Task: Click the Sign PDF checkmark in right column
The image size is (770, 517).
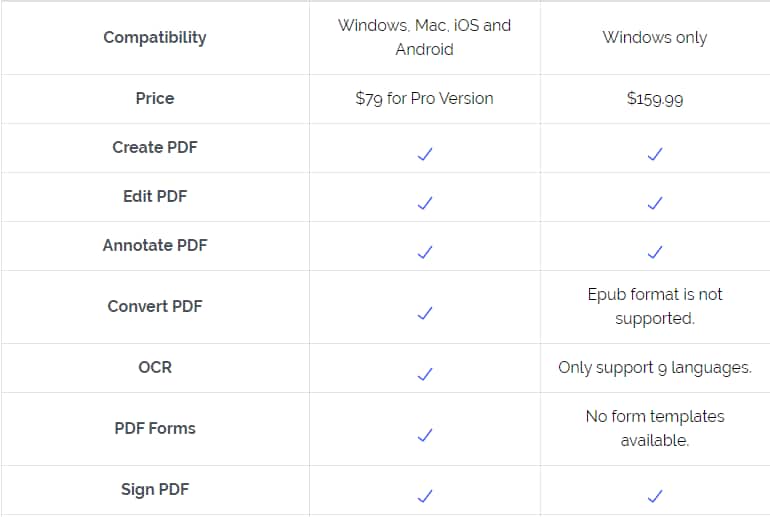Action: (655, 496)
